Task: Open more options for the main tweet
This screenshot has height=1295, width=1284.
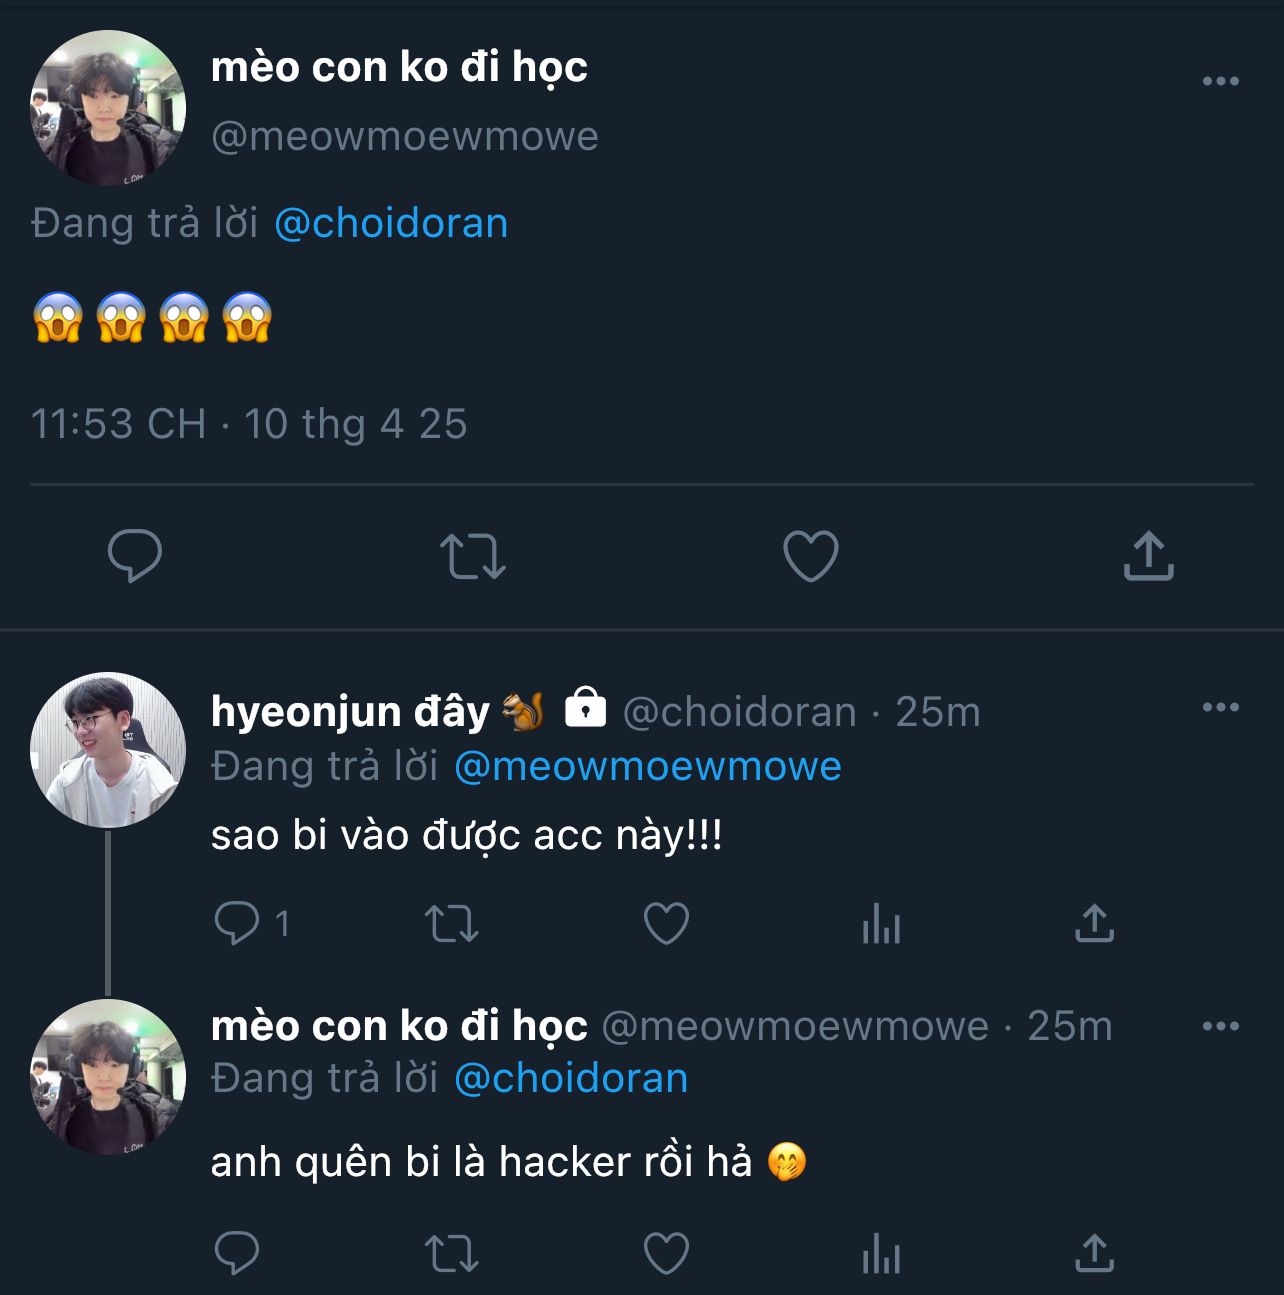Action: point(1220,81)
